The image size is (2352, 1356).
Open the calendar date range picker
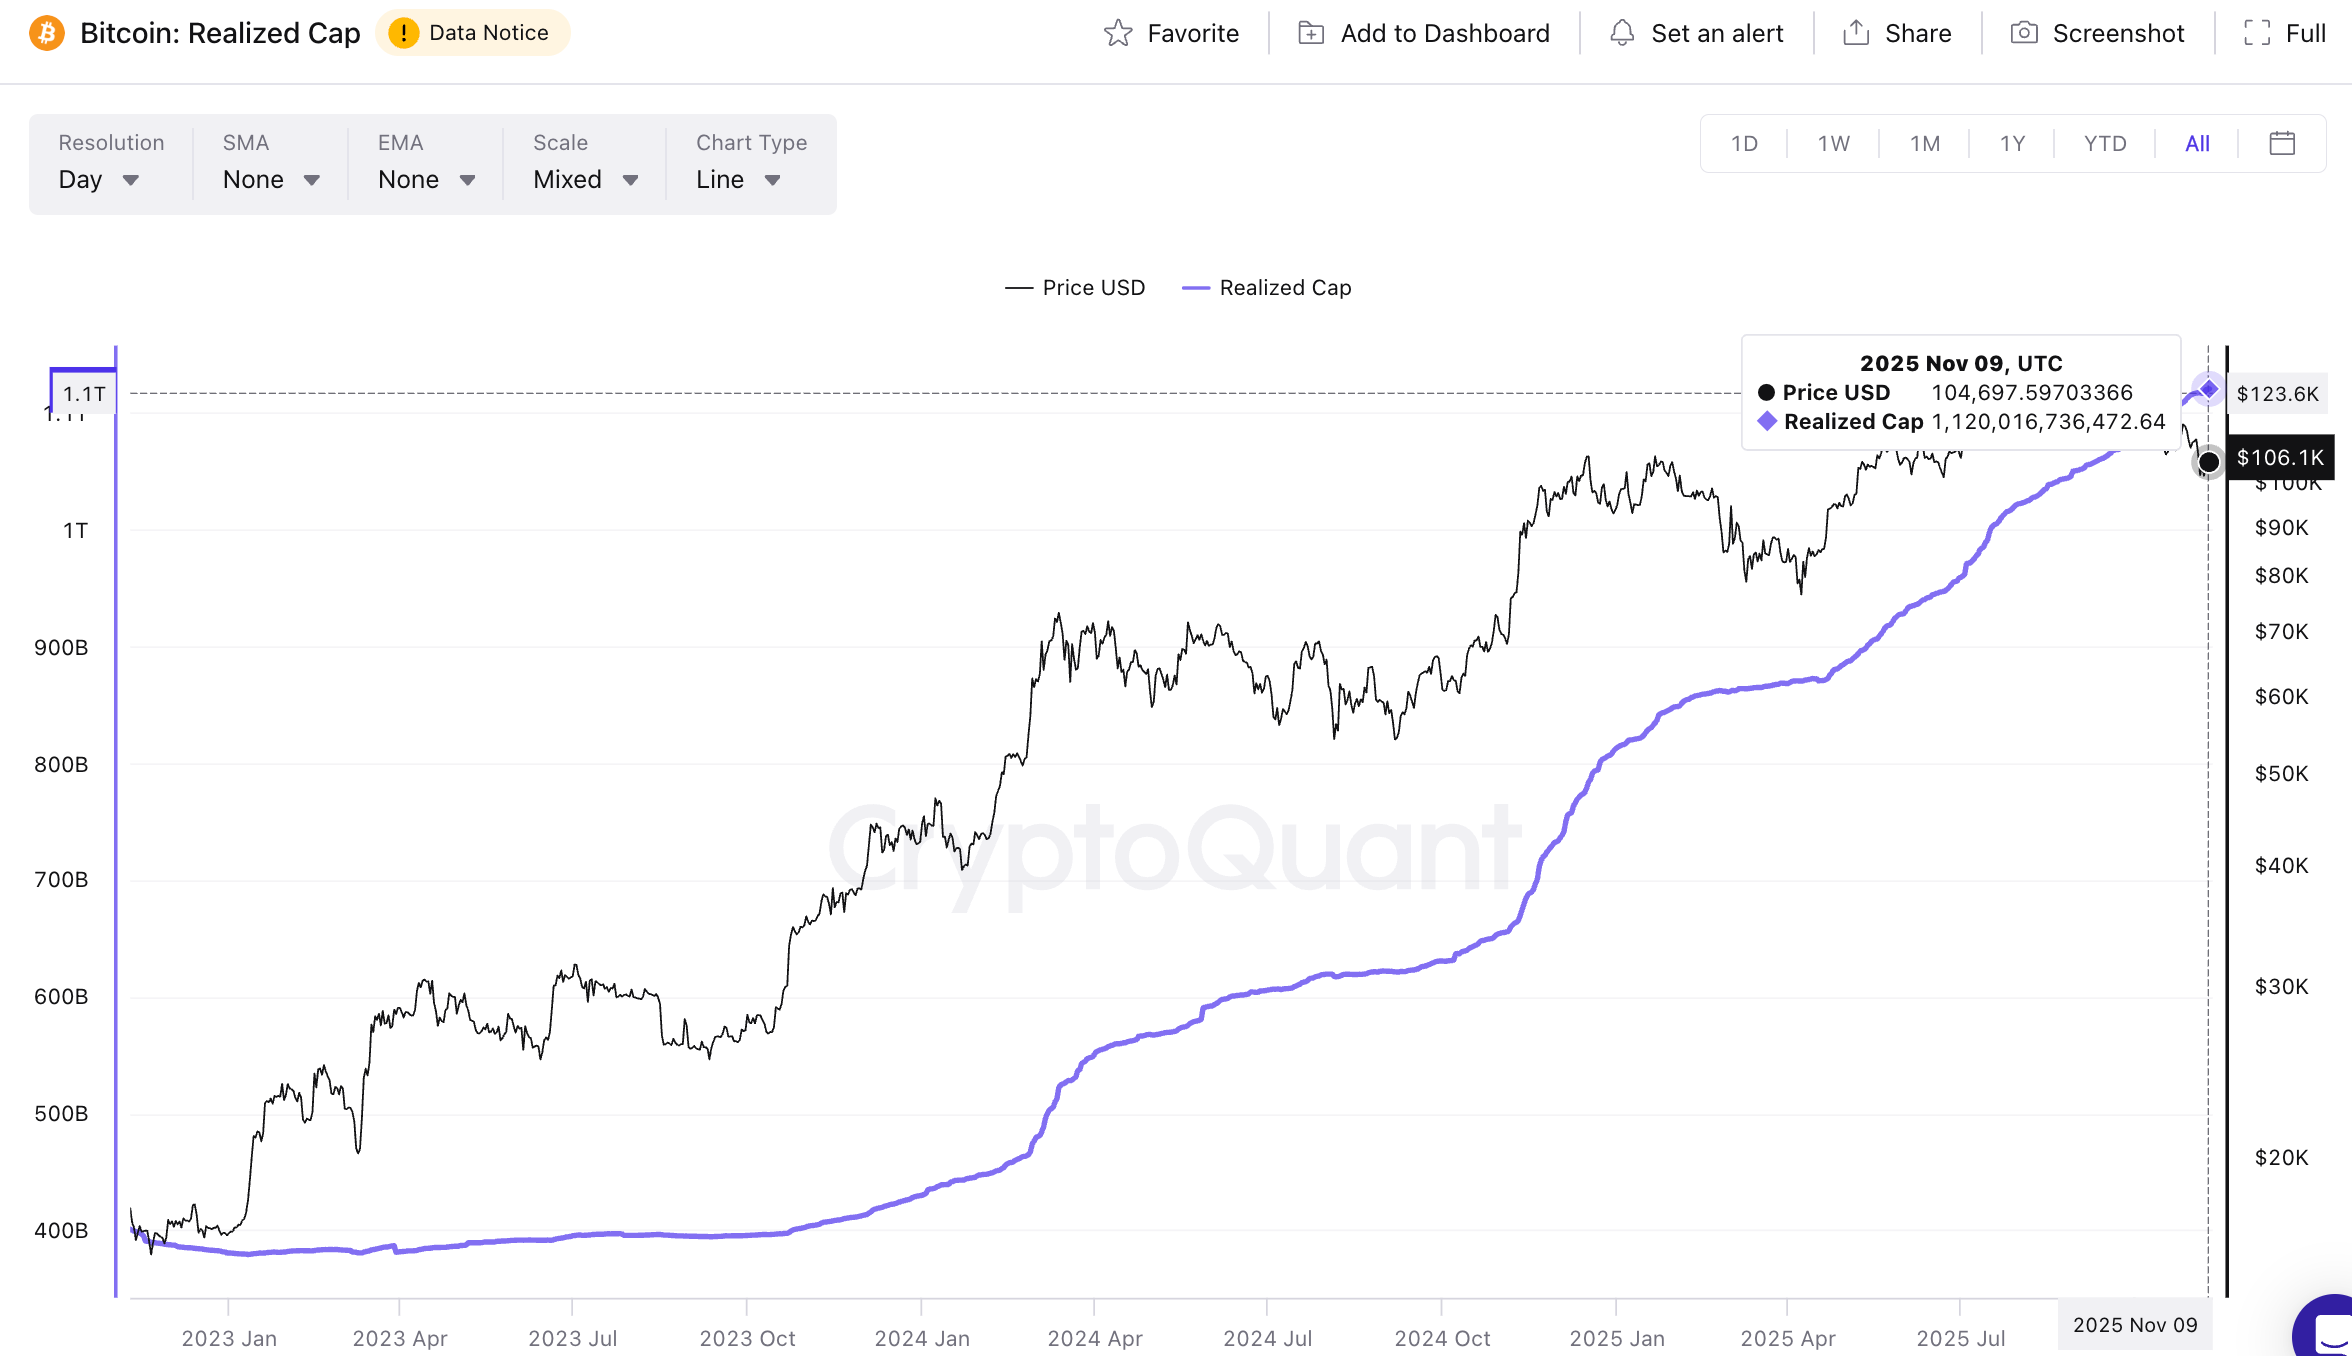tap(2283, 143)
